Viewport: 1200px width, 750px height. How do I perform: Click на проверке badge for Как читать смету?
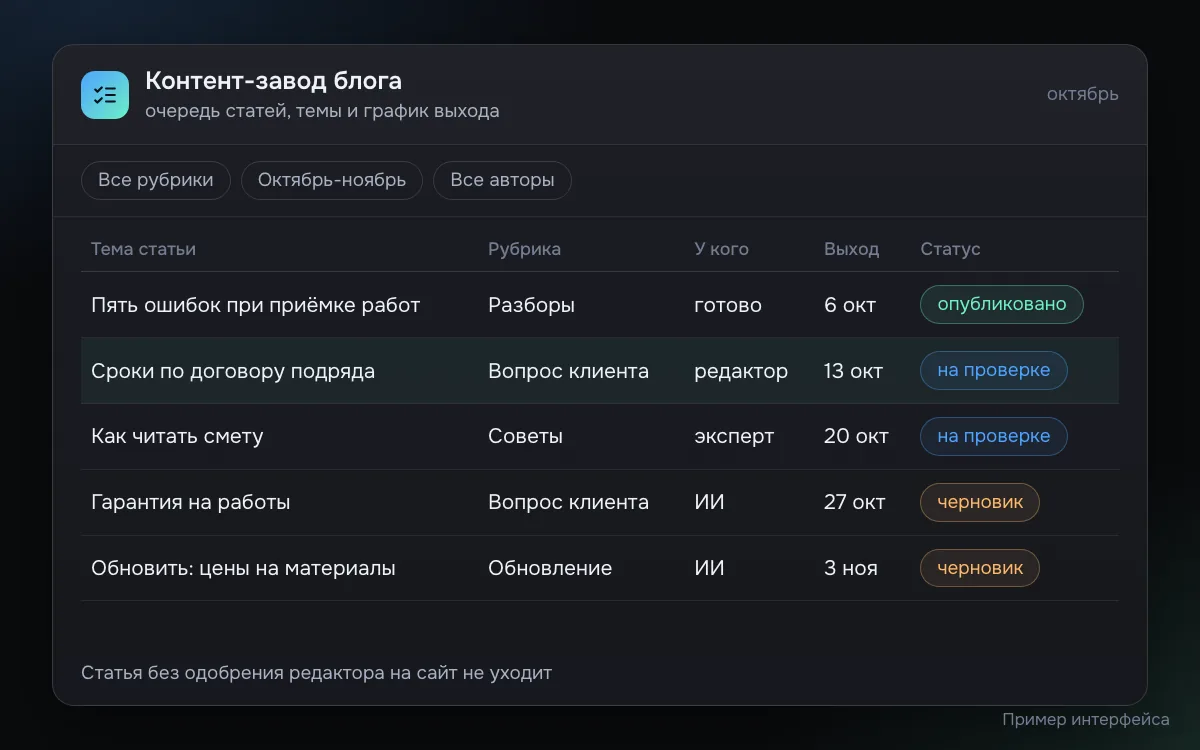tap(994, 436)
